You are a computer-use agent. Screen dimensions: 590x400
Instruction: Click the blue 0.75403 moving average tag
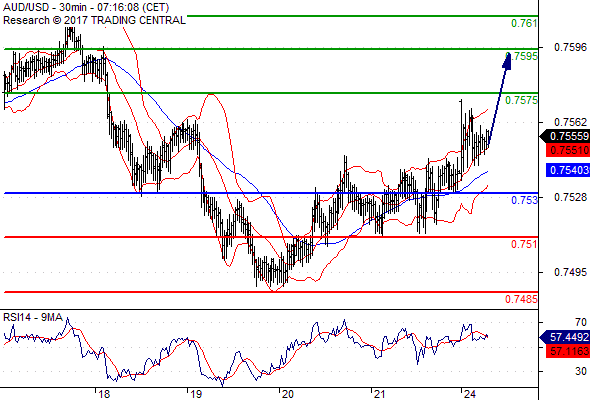point(568,170)
